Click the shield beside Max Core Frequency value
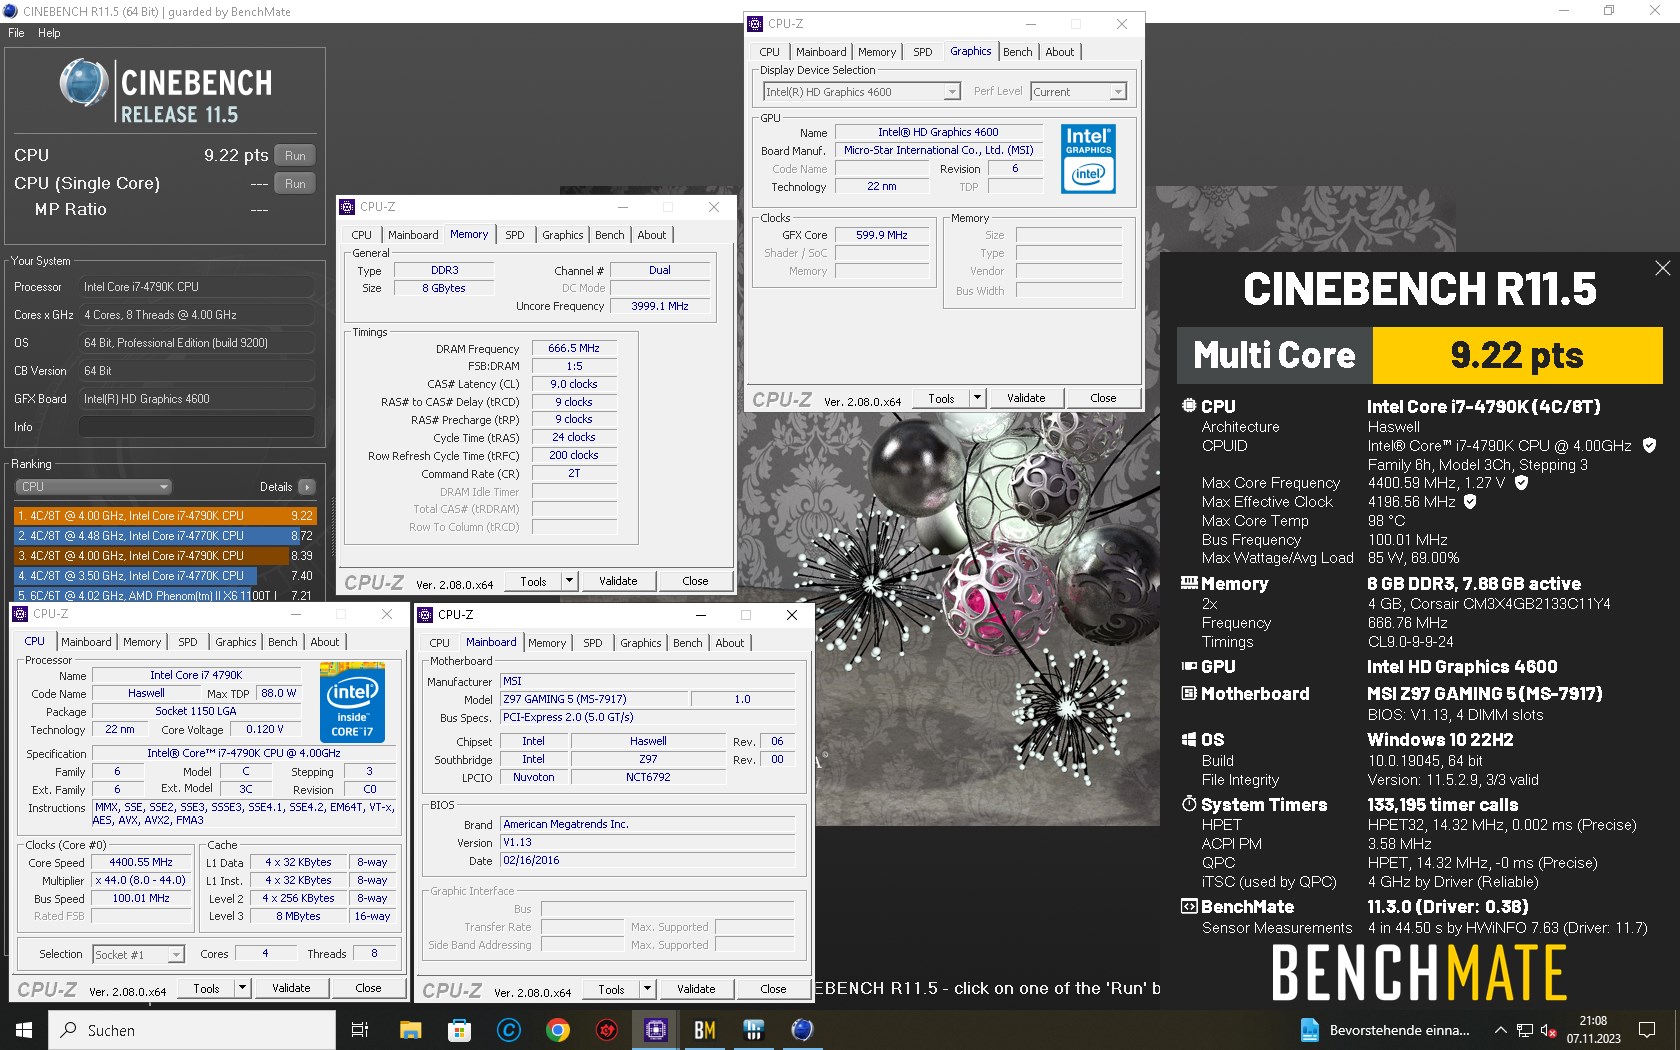Image resolution: width=1680 pixels, height=1050 pixels. 1521,482
